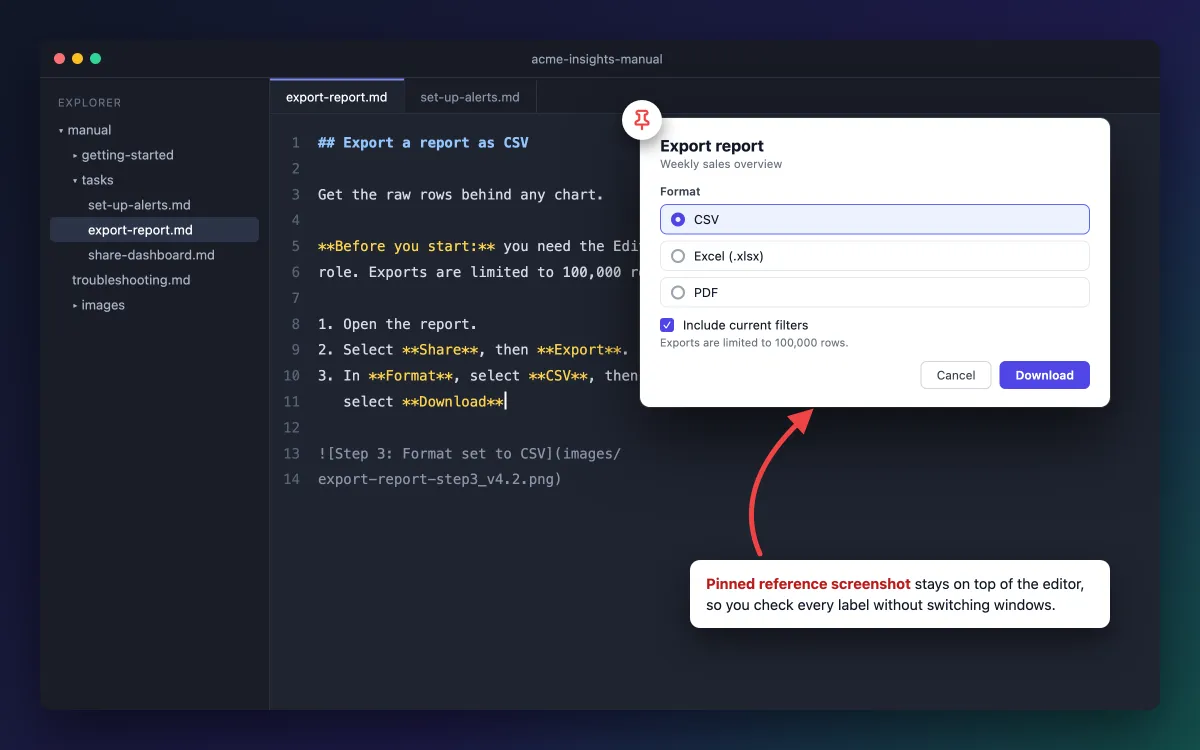Image resolution: width=1200 pixels, height=750 pixels.
Task: Click export-report-step3_v4.2.png filename text
Action: coord(439,479)
